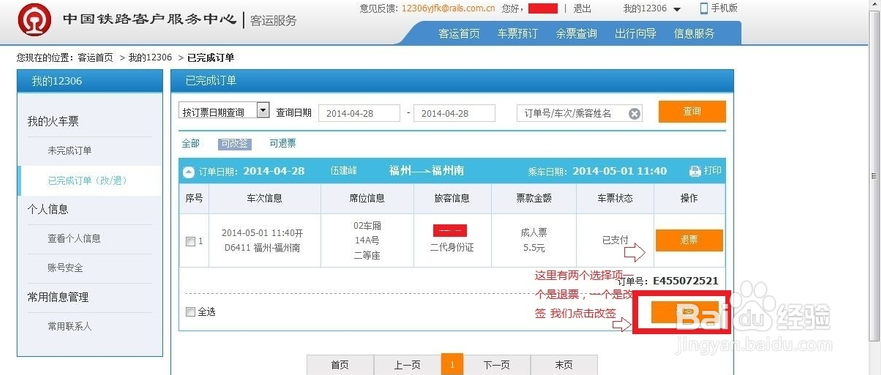Click the 票款金额 column header

(x=534, y=198)
